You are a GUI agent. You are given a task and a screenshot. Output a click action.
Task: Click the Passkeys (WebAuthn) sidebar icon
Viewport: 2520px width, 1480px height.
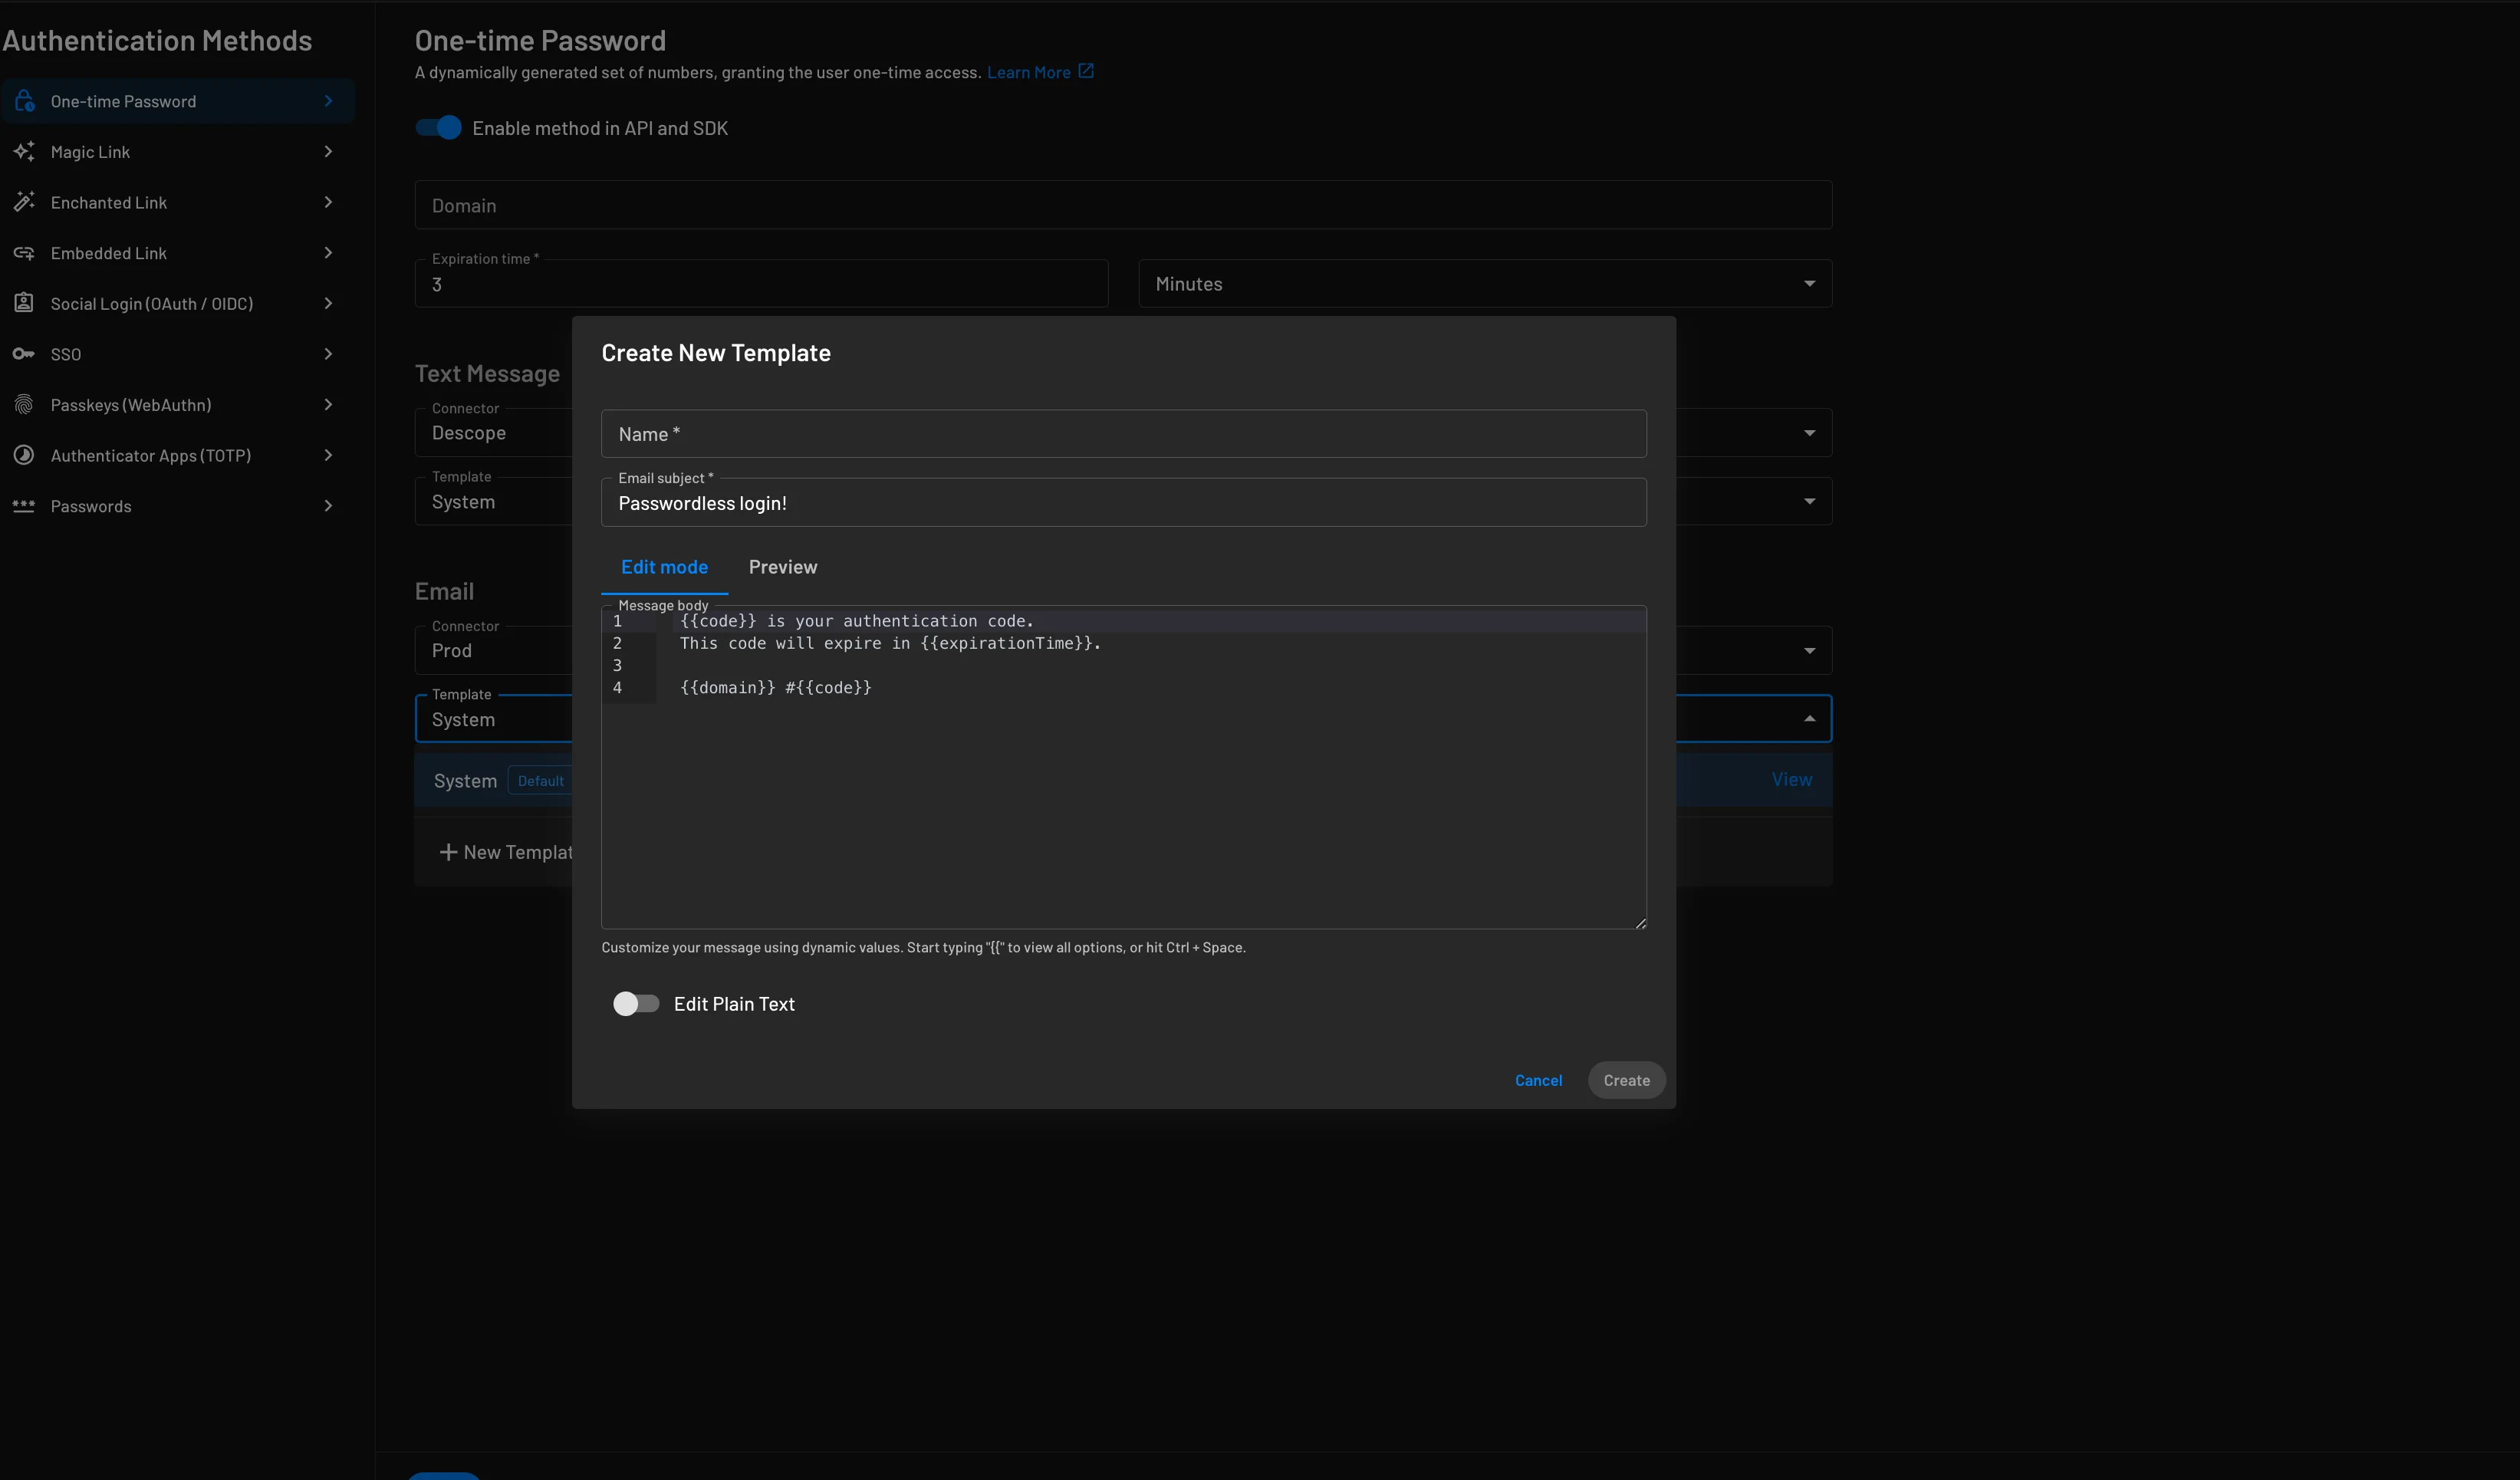click(25, 403)
